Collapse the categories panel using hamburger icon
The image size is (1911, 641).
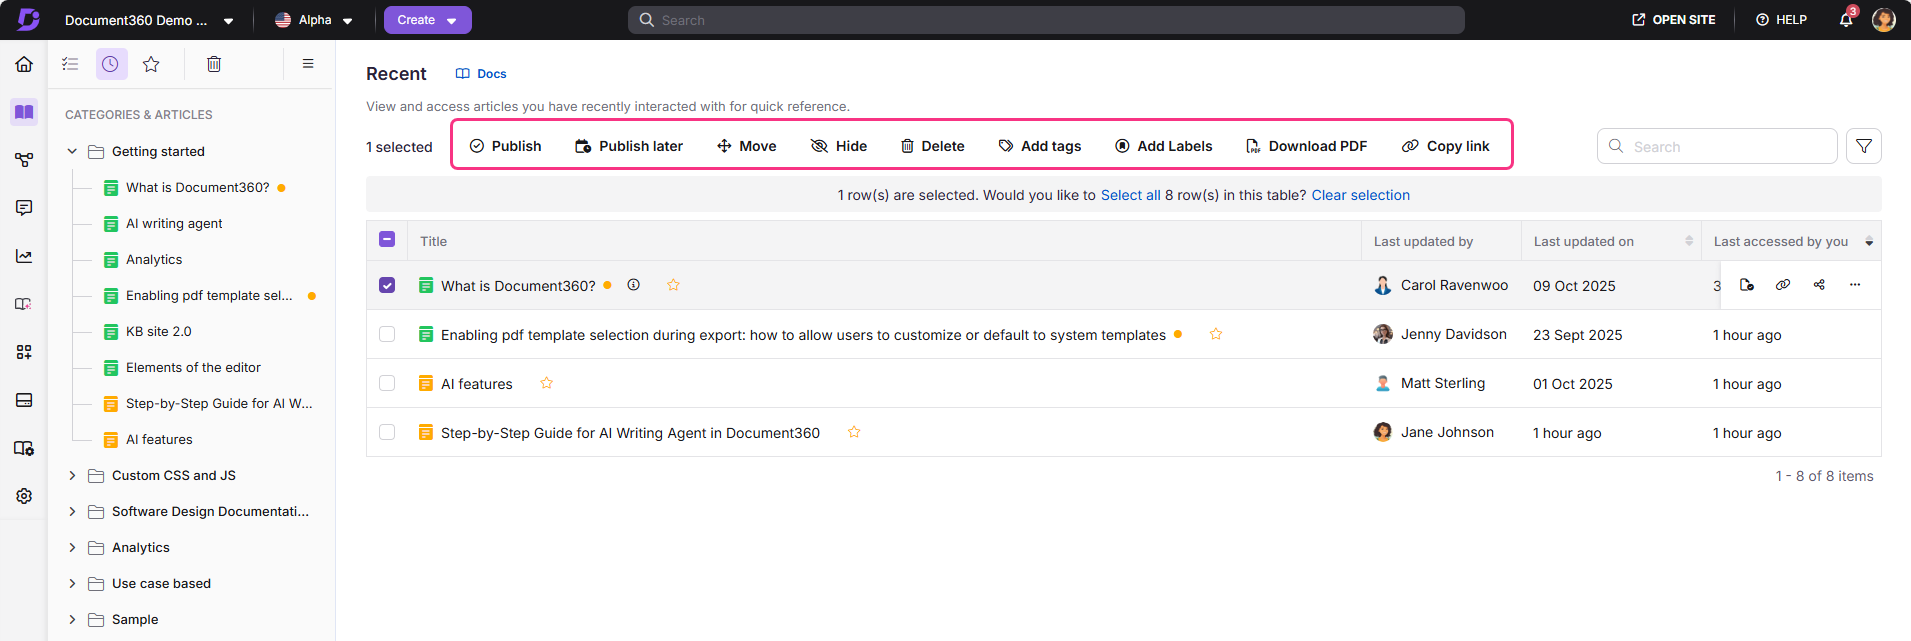(308, 64)
